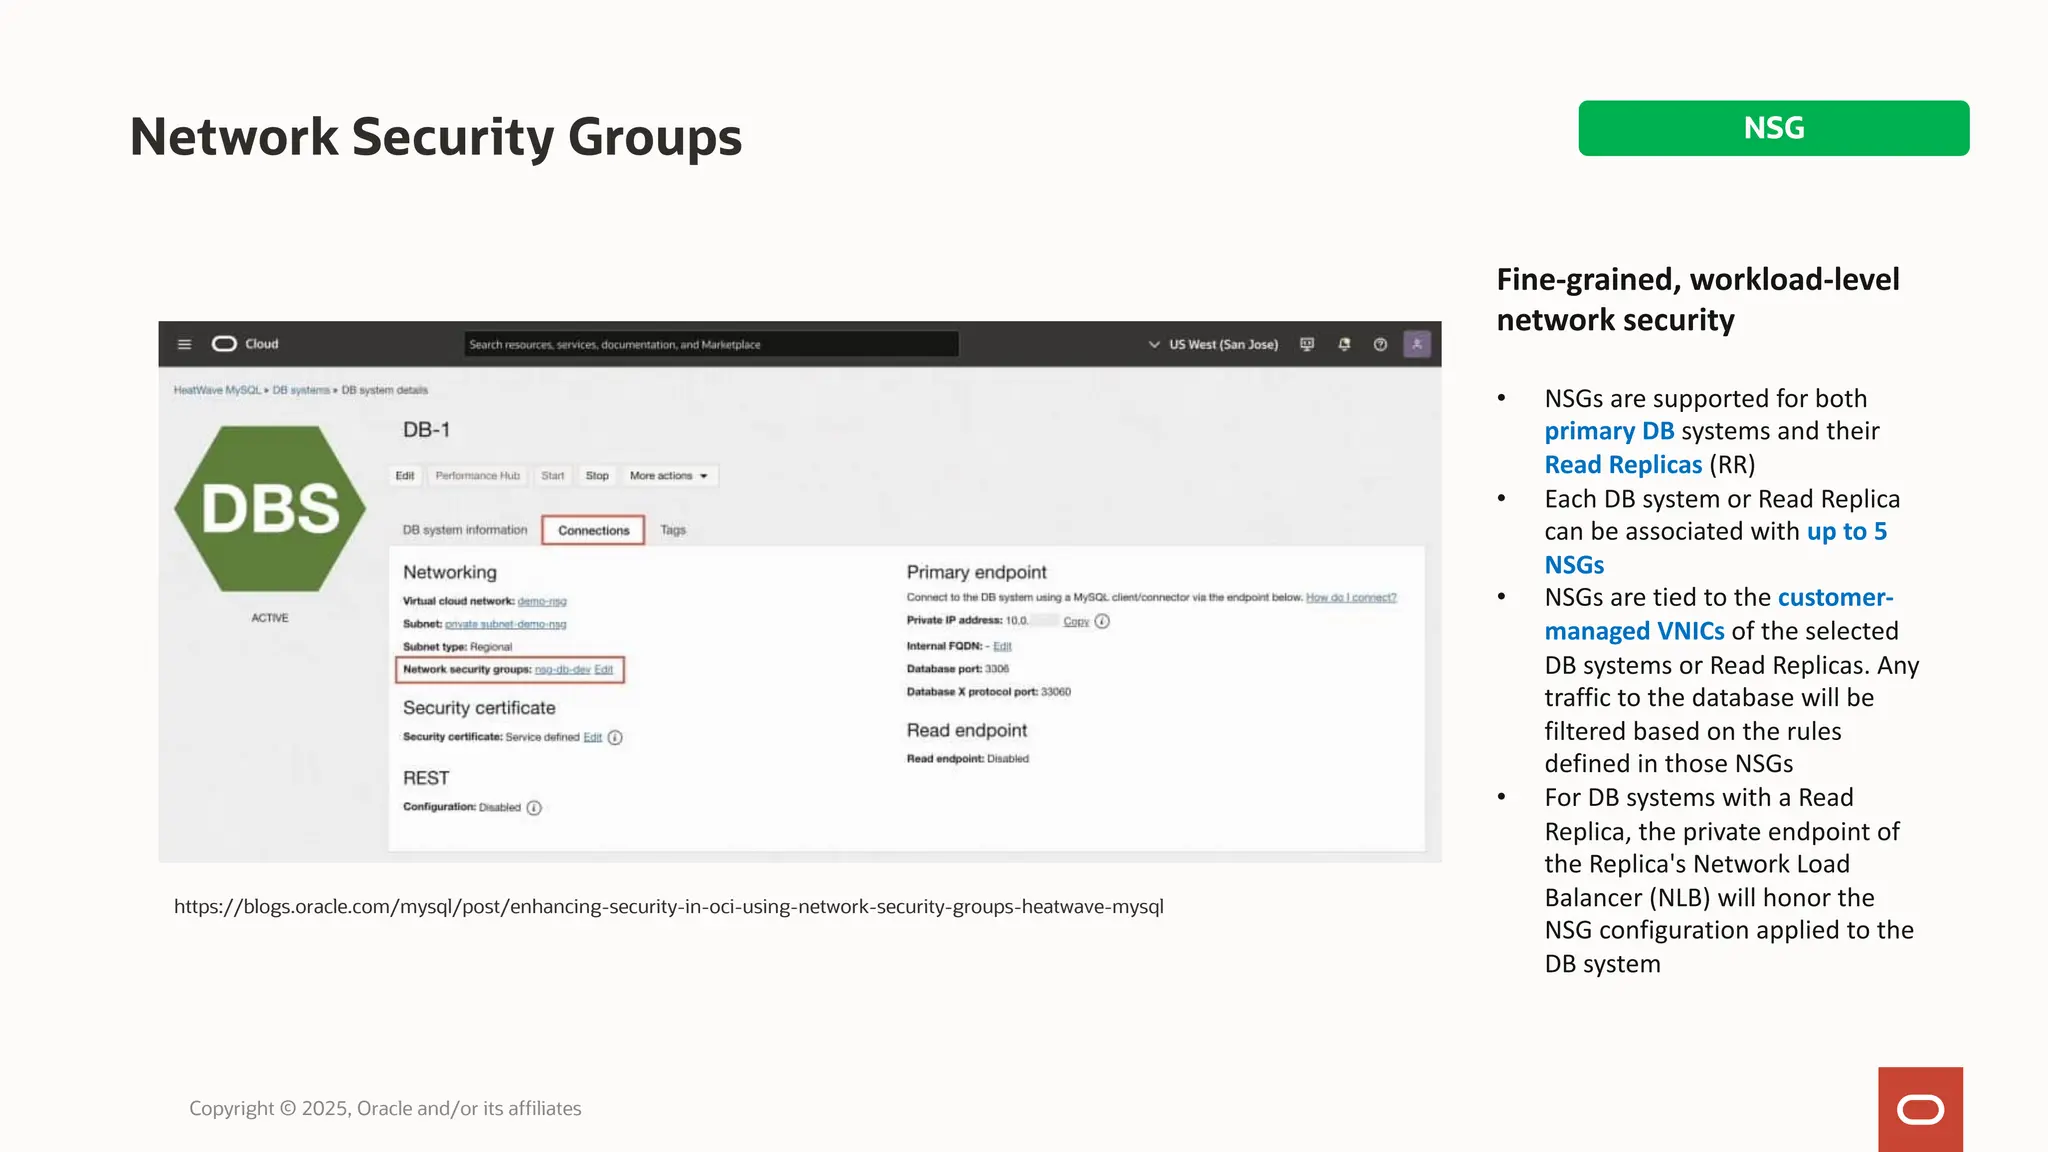The height and width of the screenshot is (1152, 2048).
Task: Click the Oracle Cloud logo
Action: tap(245, 344)
